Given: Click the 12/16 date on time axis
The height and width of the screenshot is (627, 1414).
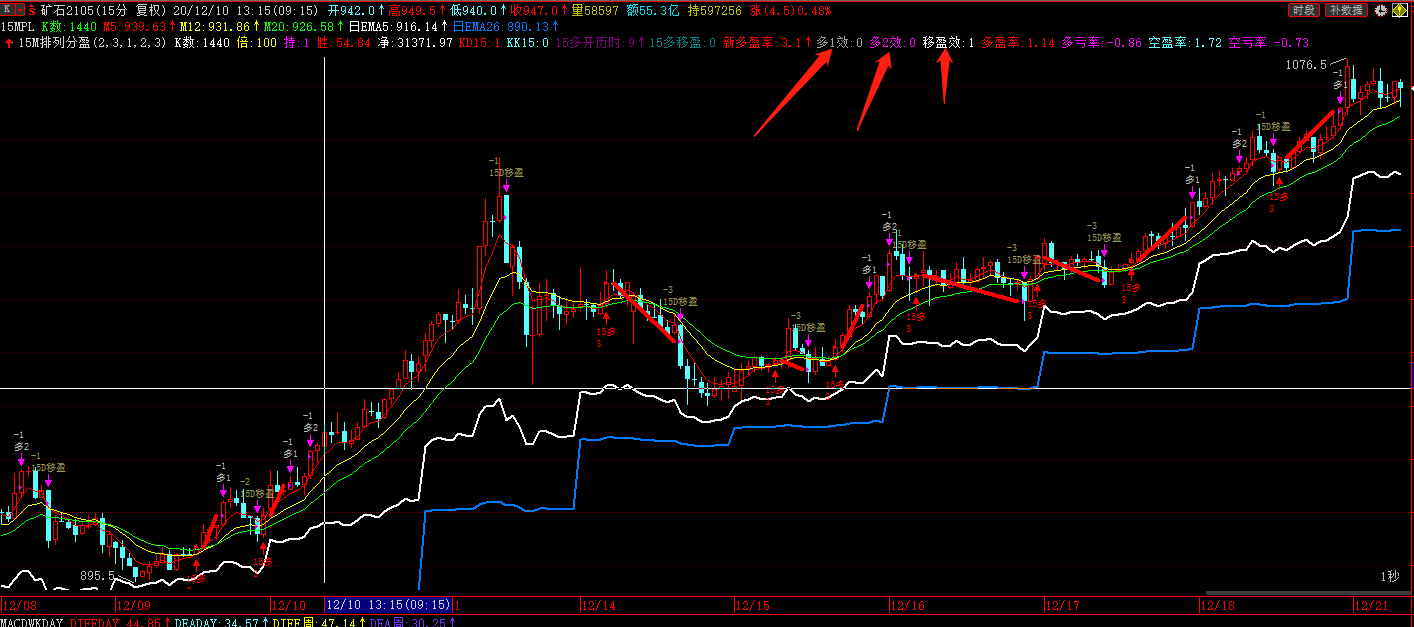Looking at the screenshot, I should [908, 605].
